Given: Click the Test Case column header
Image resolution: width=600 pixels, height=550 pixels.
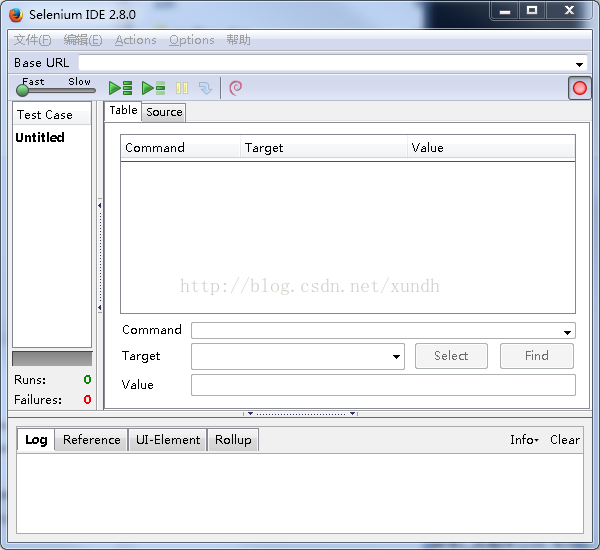Looking at the screenshot, I should (52, 115).
